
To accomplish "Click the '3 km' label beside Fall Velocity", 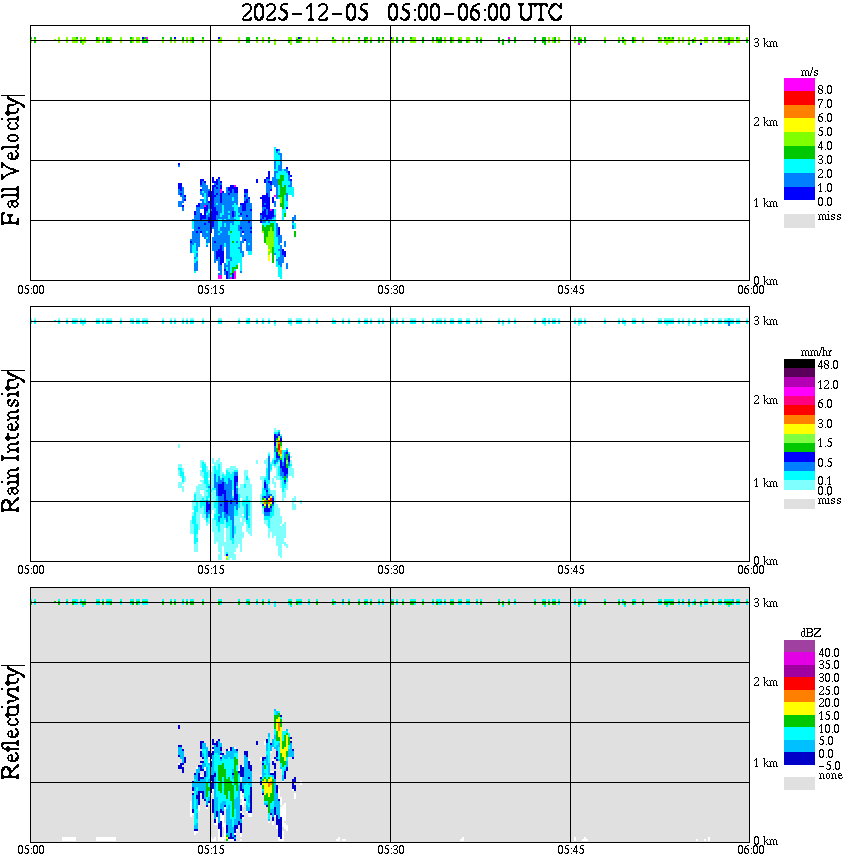I will (x=766, y=43).
